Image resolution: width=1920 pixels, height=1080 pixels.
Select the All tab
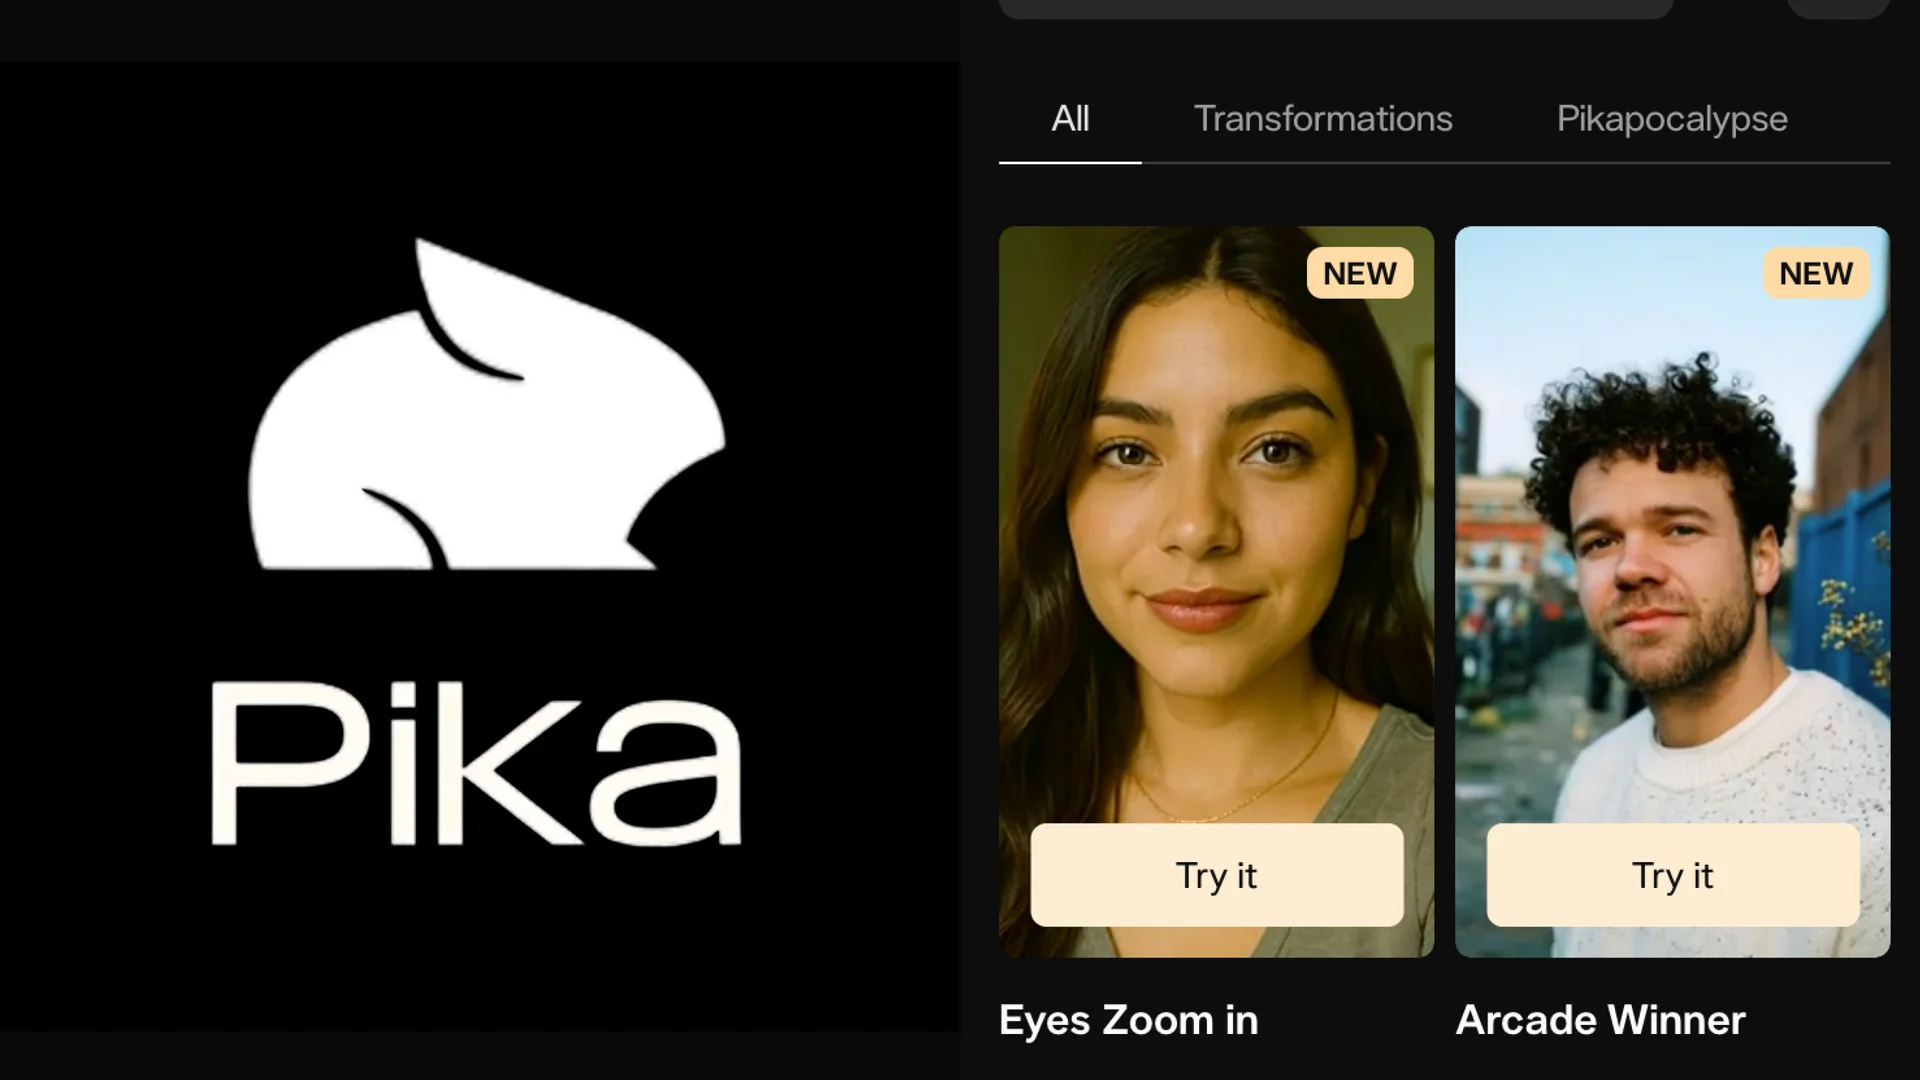(x=1070, y=119)
